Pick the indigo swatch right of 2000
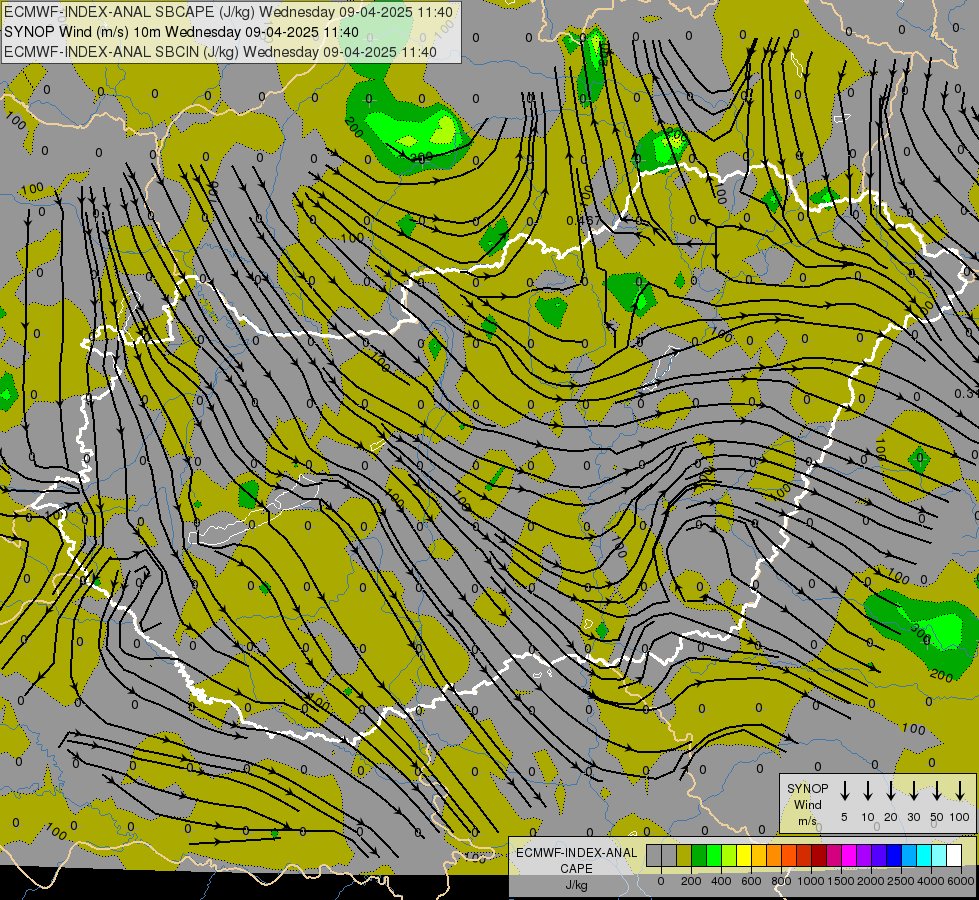The image size is (979, 900). point(878,855)
